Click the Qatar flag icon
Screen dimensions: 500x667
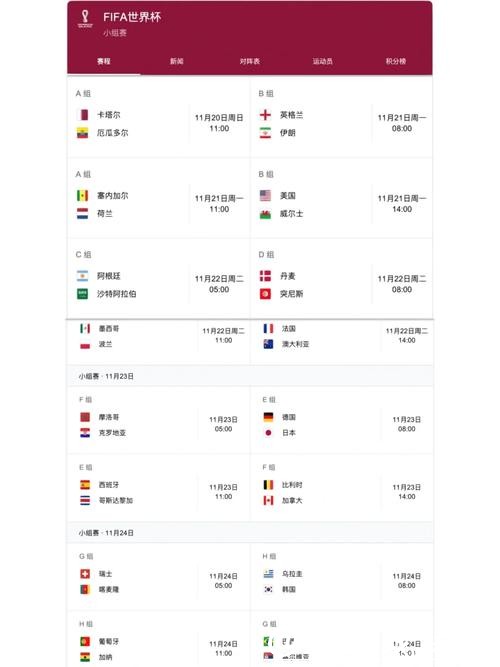pyautogui.click(x=83, y=115)
